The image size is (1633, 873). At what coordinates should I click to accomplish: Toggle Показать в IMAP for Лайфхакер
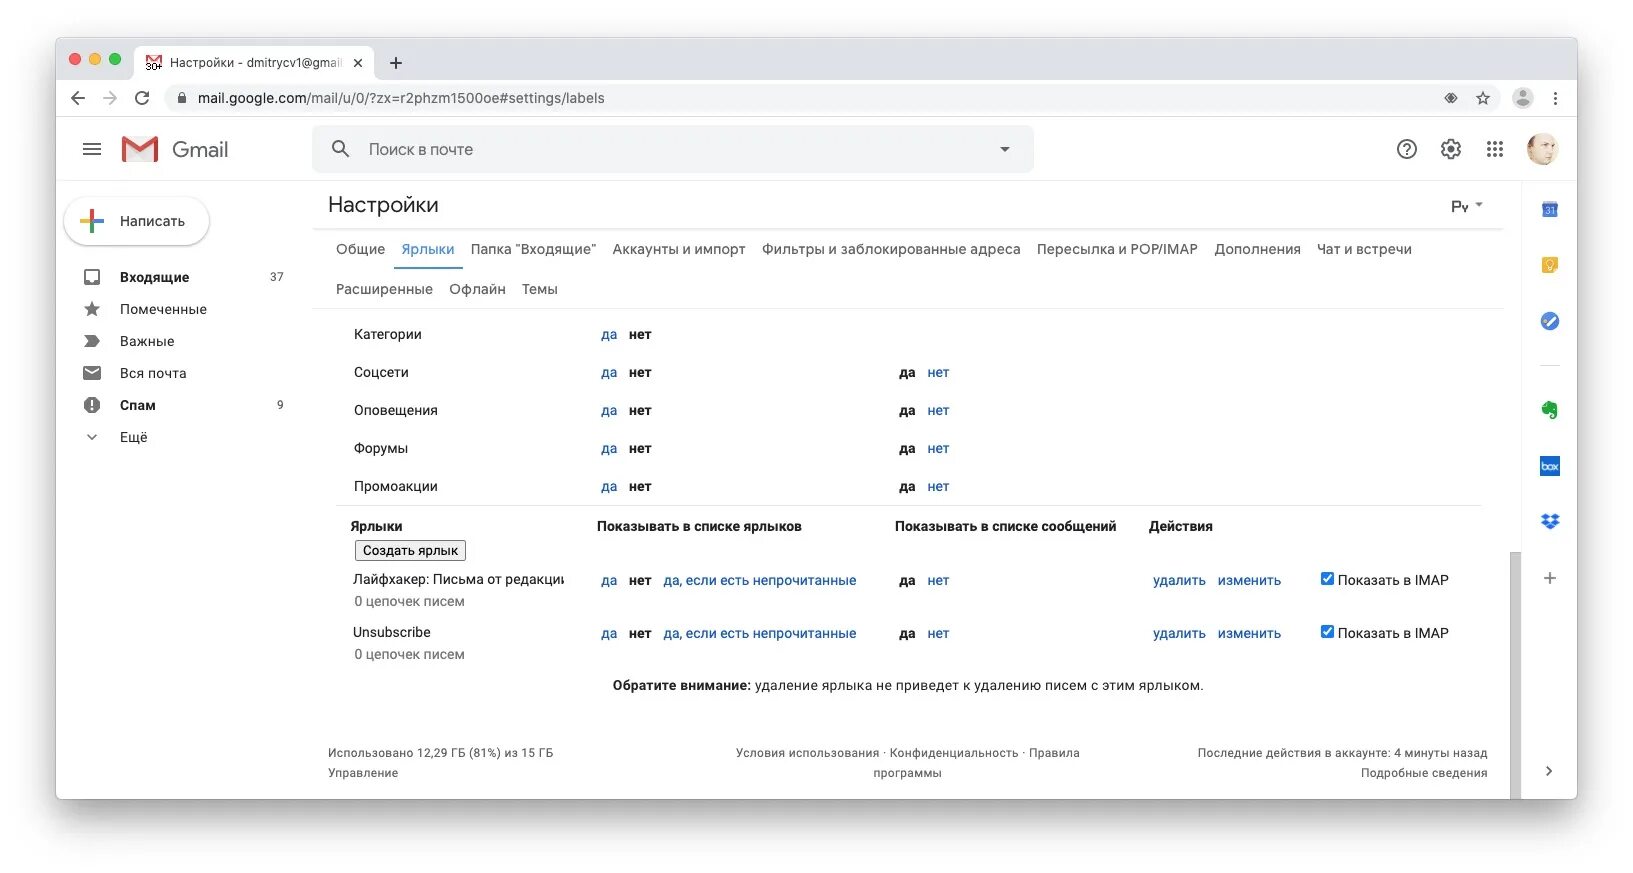[x=1327, y=579]
